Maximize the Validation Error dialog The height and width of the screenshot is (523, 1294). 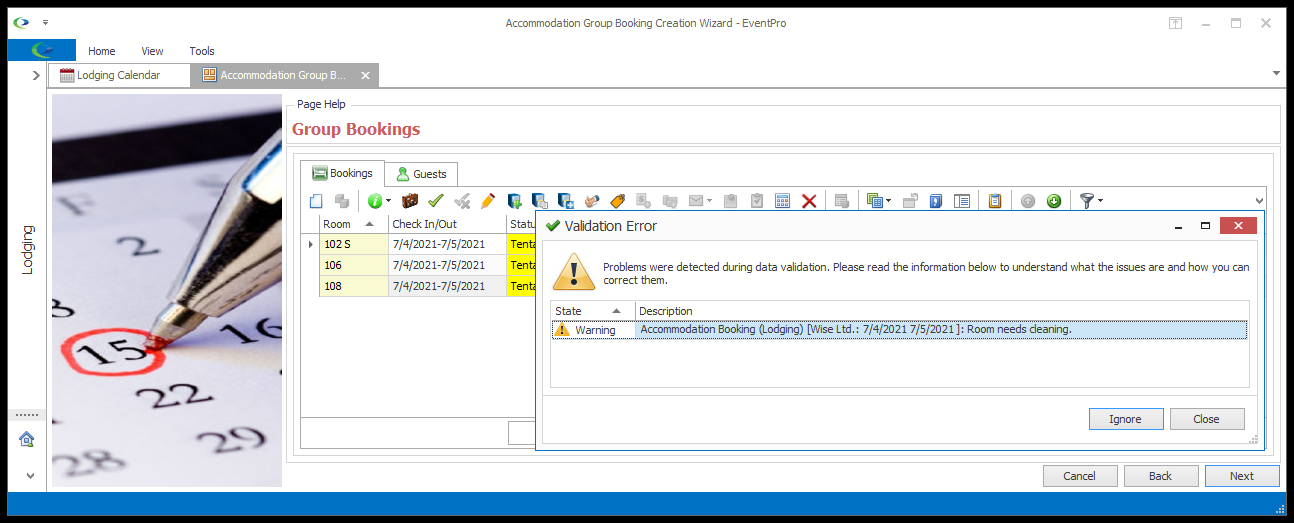tap(1205, 226)
